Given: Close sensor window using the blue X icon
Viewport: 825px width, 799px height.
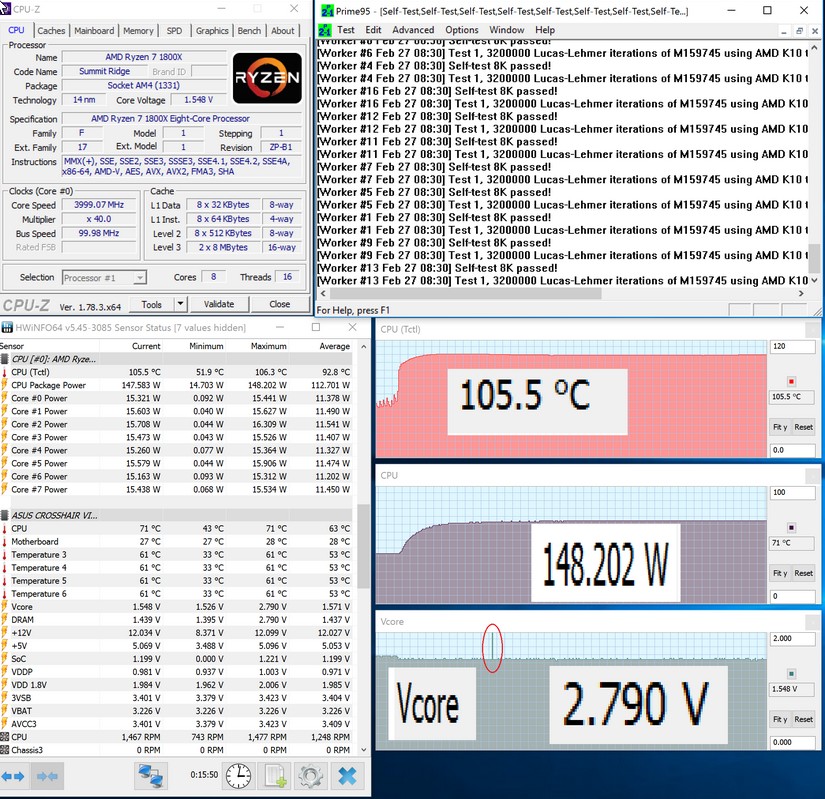Looking at the screenshot, I should pos(347,776).
